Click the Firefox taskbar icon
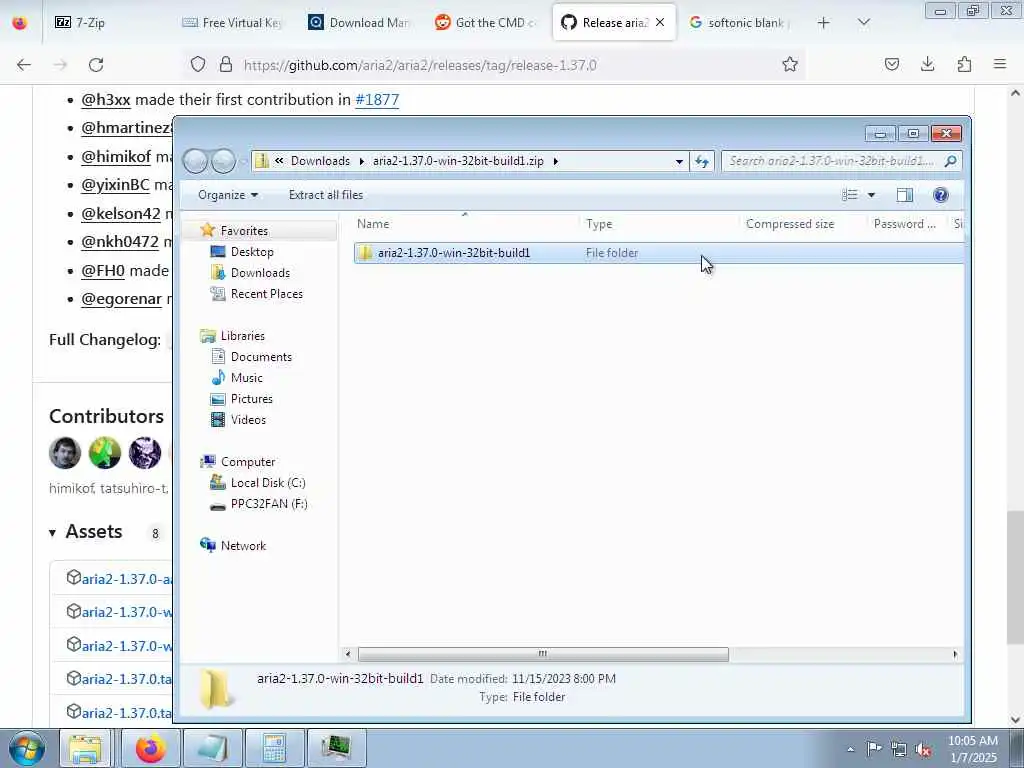 (150, 748)
